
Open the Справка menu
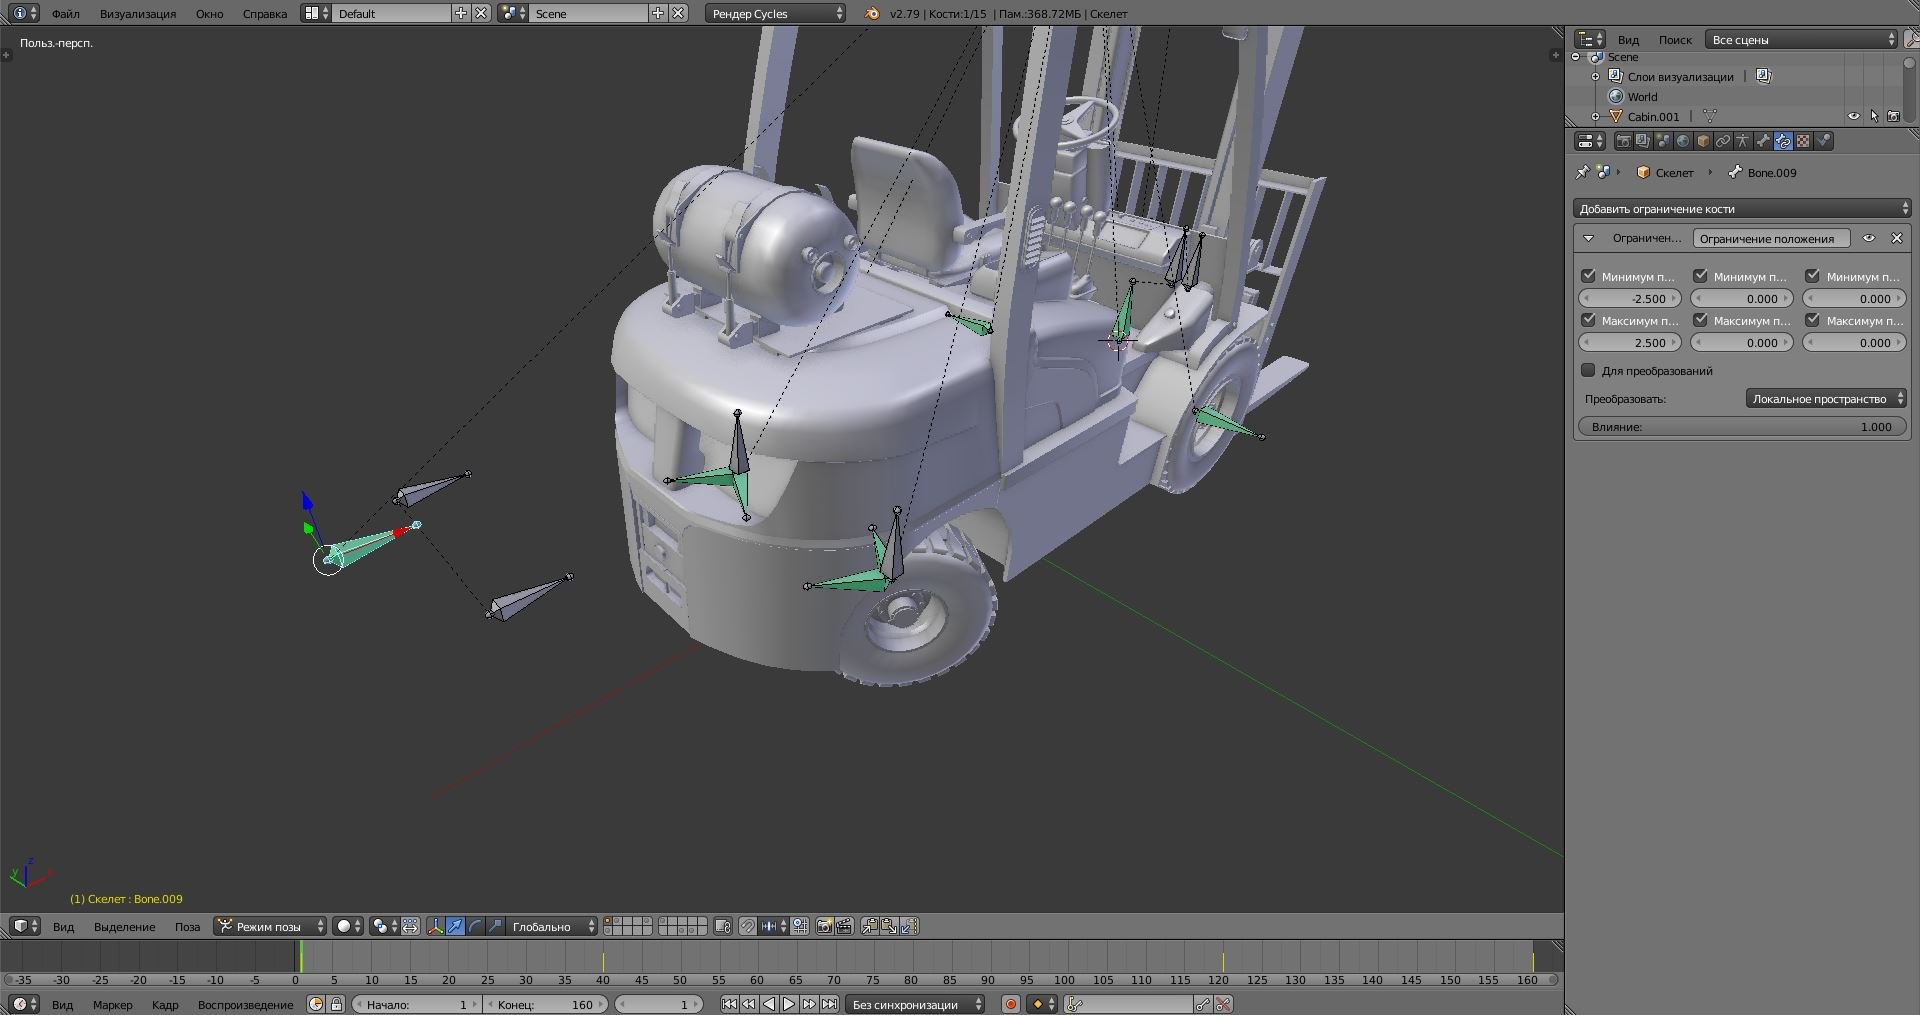[264, 13]
